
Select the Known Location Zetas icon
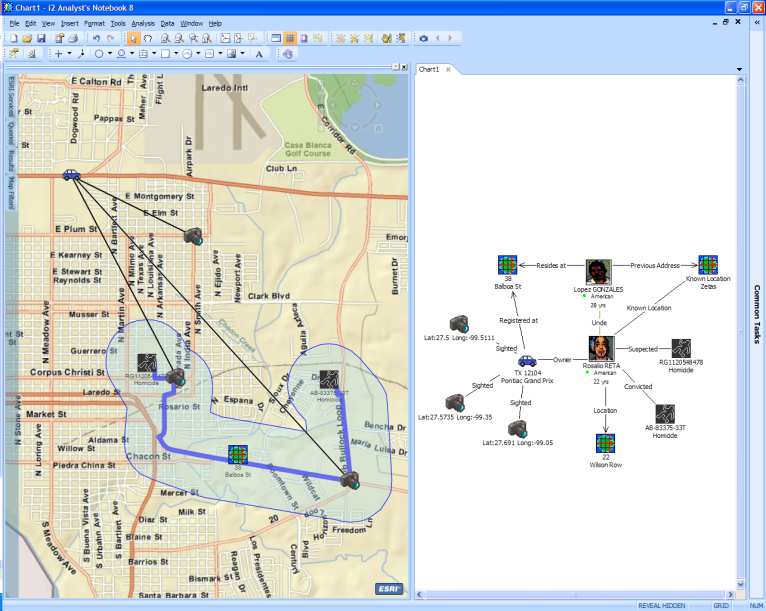(708, 265)
